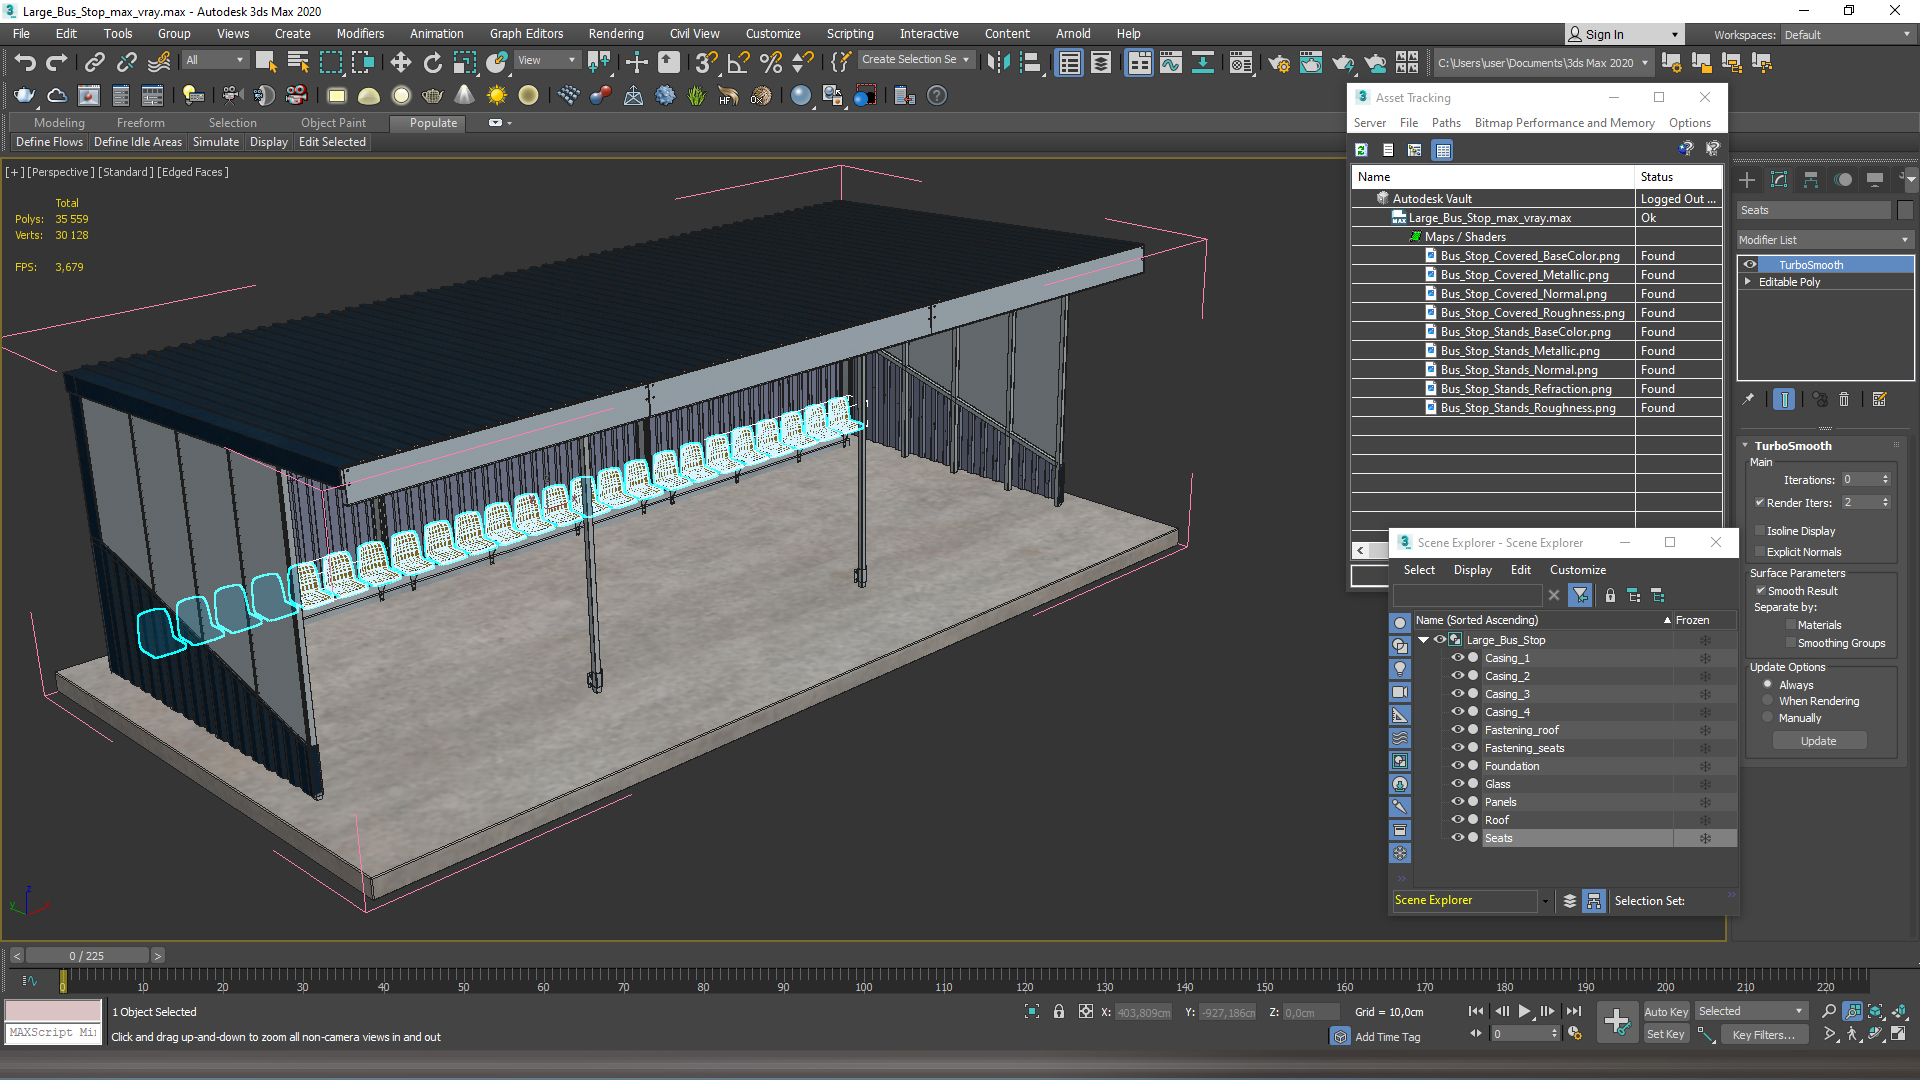The height and width of the screenshot is (1080, 1920).
Task: Open the Create tab plus icon in command panel
Action: click(1747, 180)
